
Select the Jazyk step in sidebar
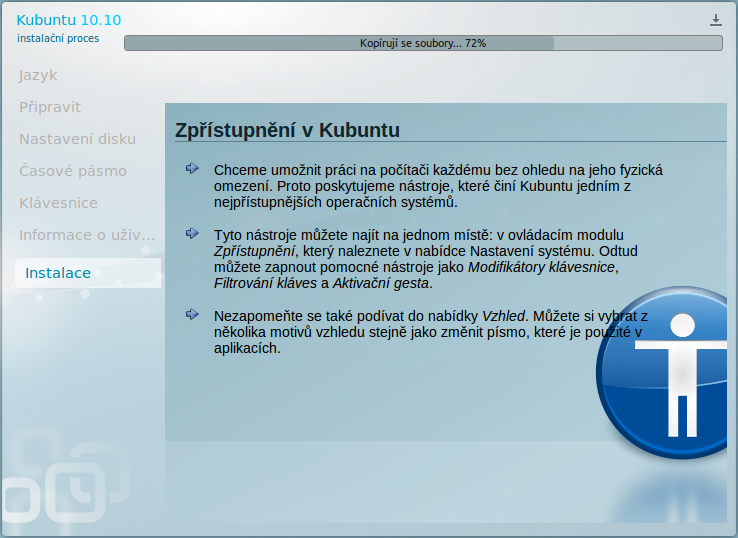point(38,75)
